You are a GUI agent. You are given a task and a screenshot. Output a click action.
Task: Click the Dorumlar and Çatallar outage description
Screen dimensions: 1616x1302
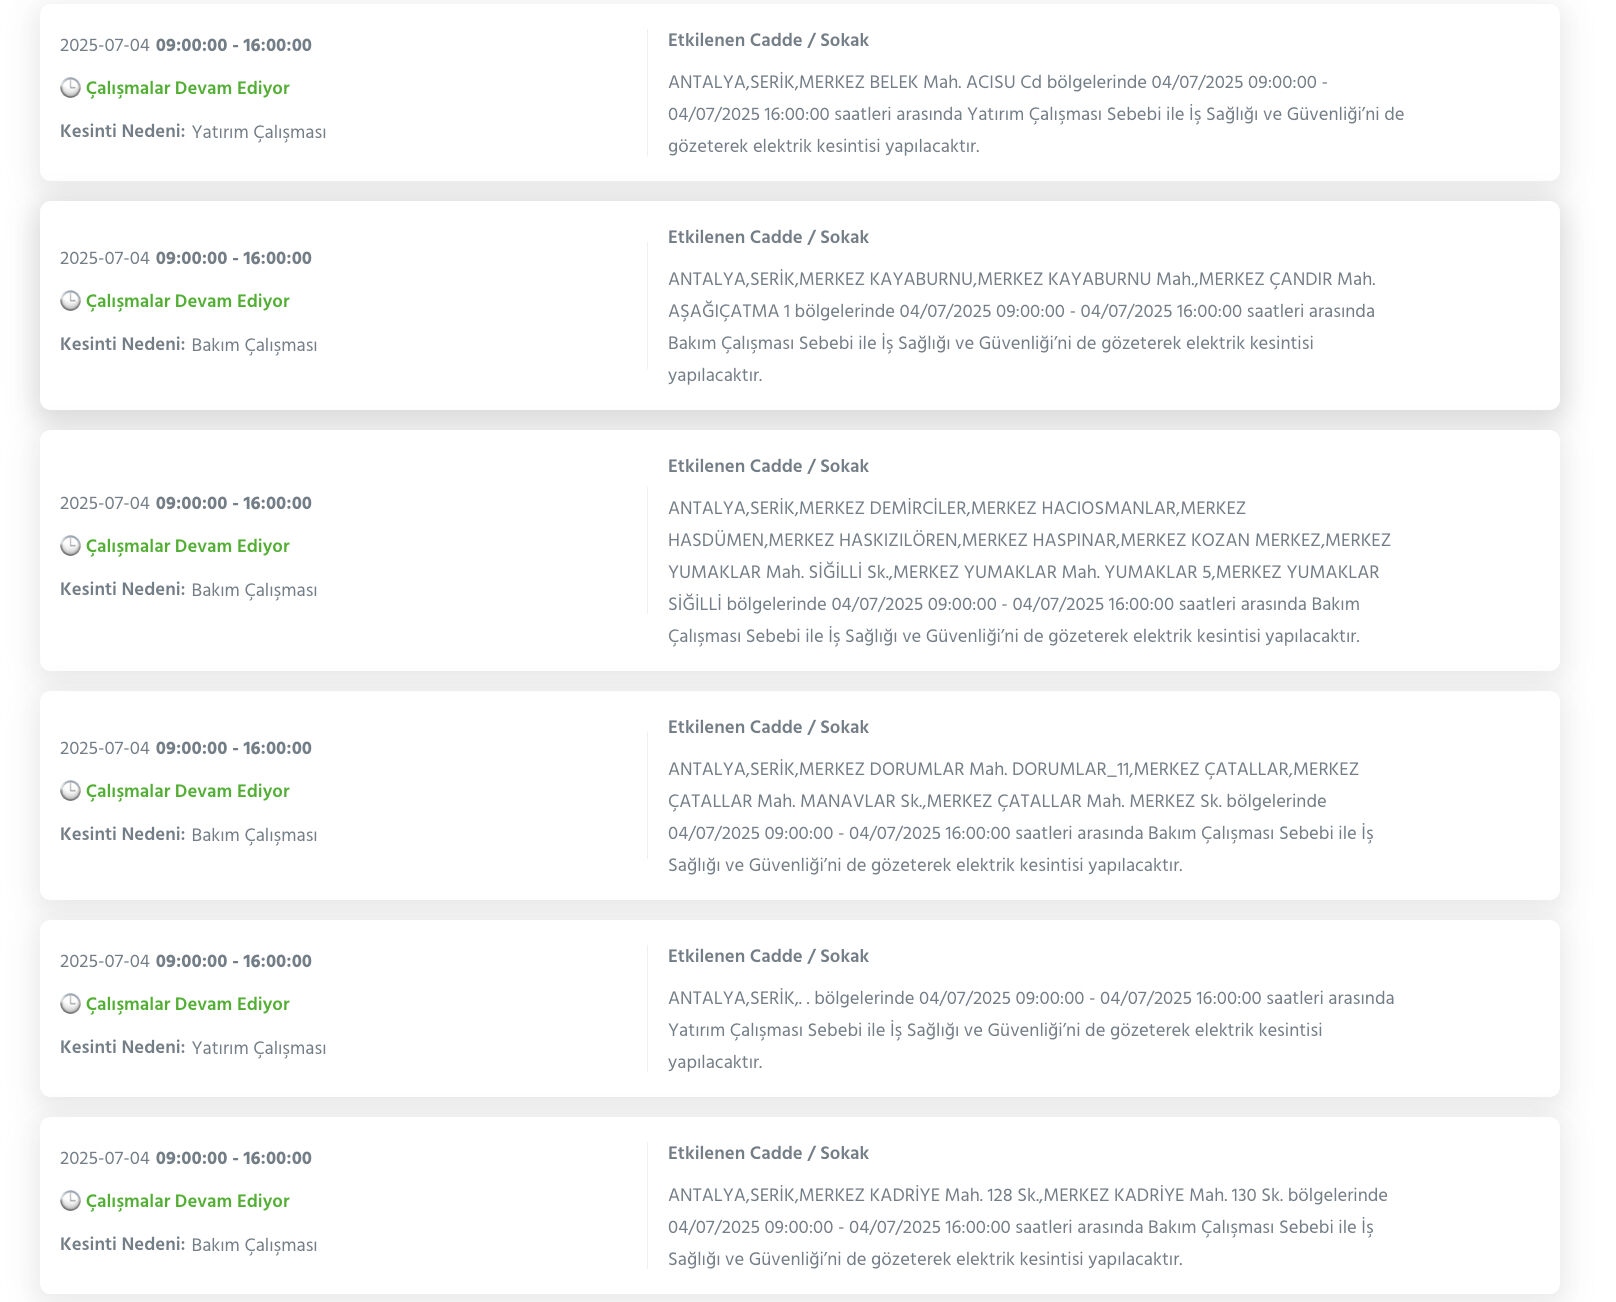coord(1020,817)
